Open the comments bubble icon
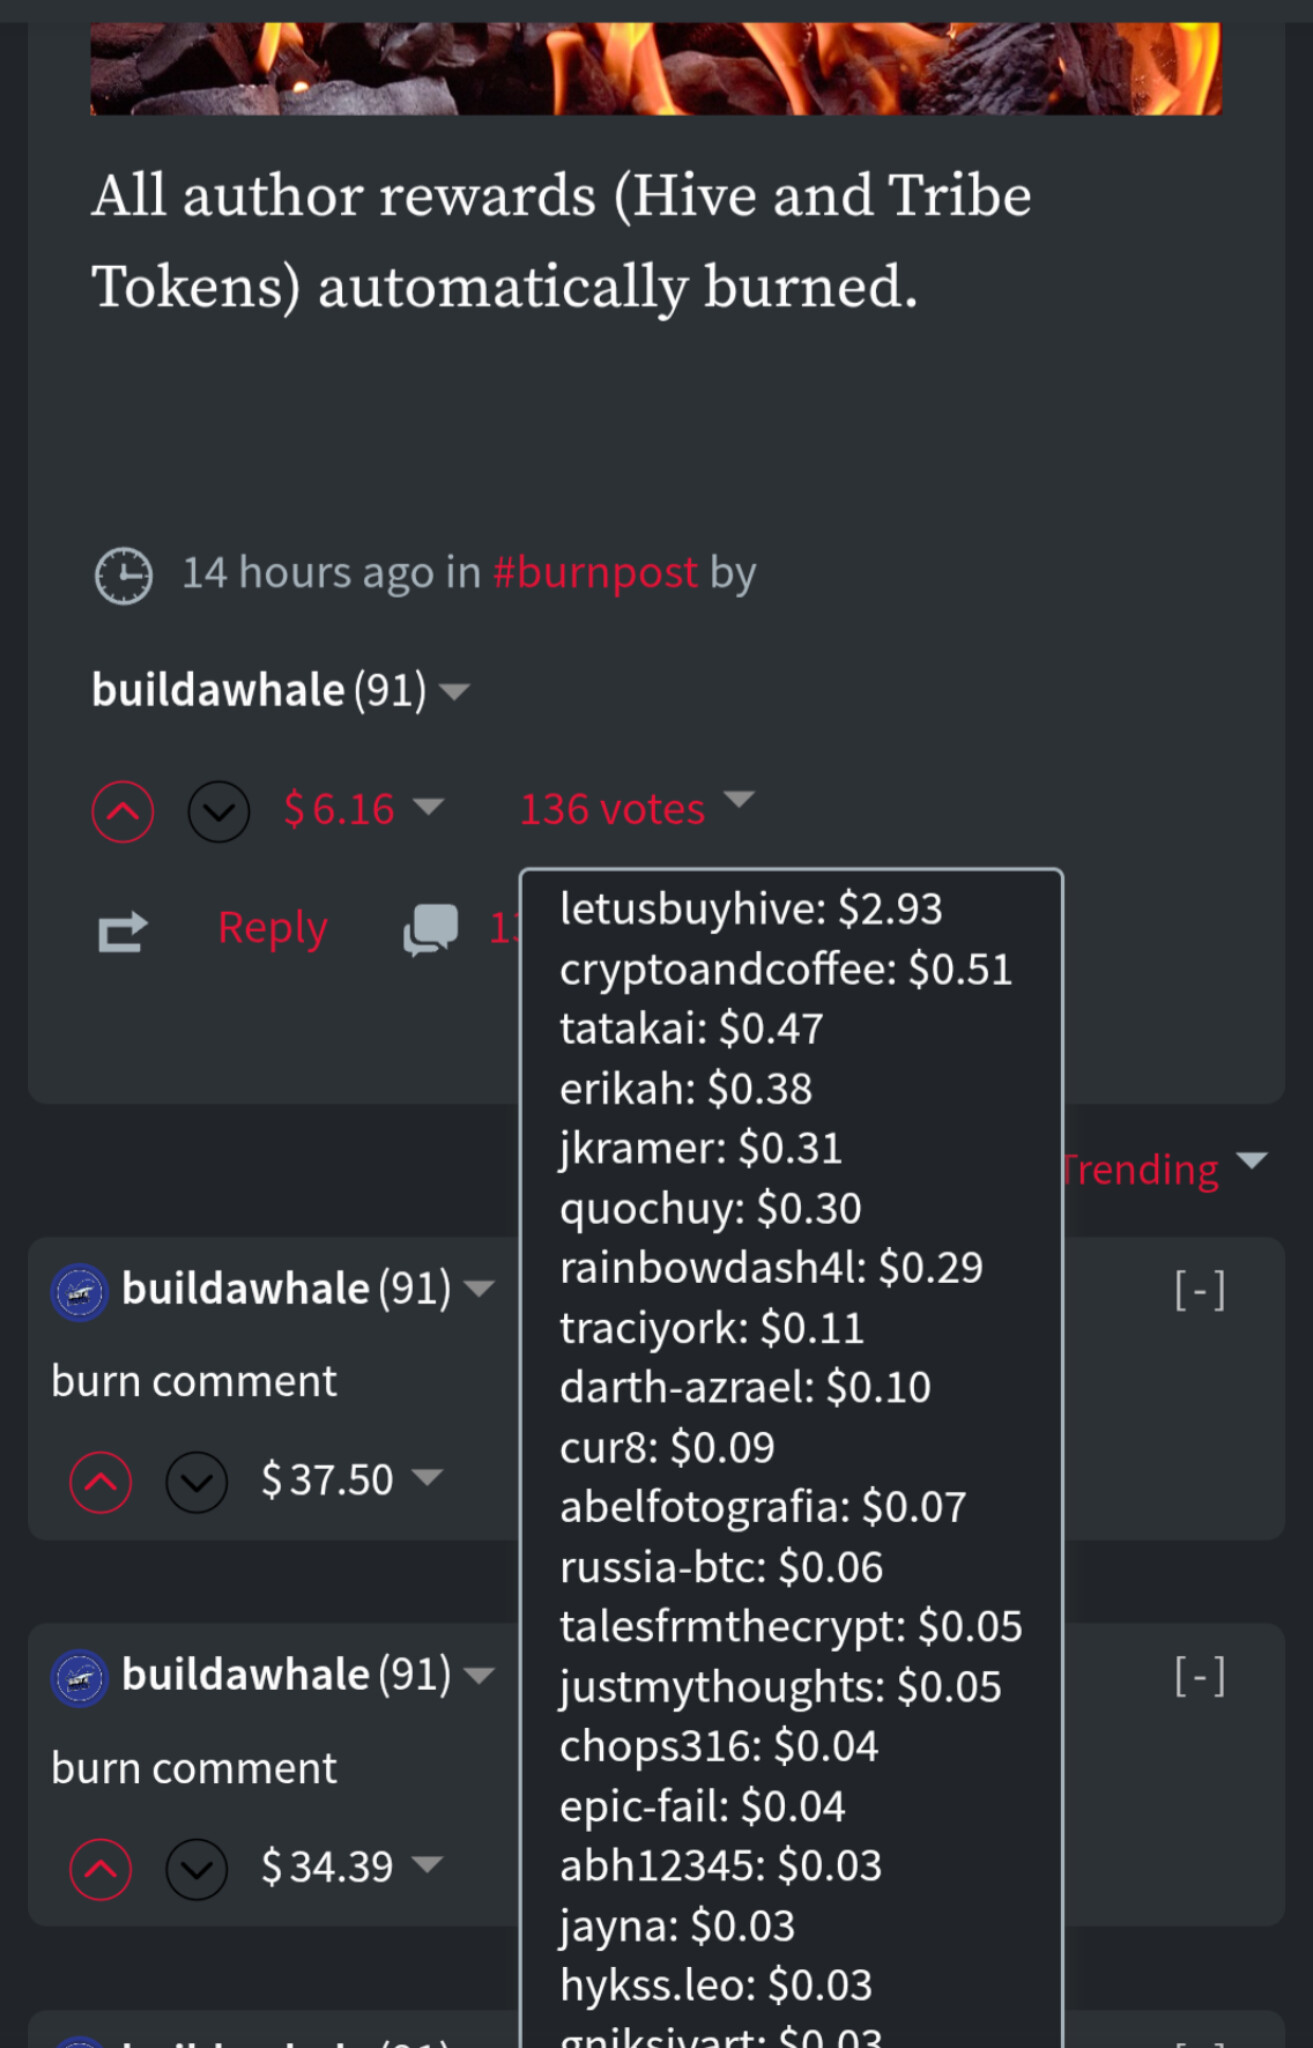 [431, 929]
